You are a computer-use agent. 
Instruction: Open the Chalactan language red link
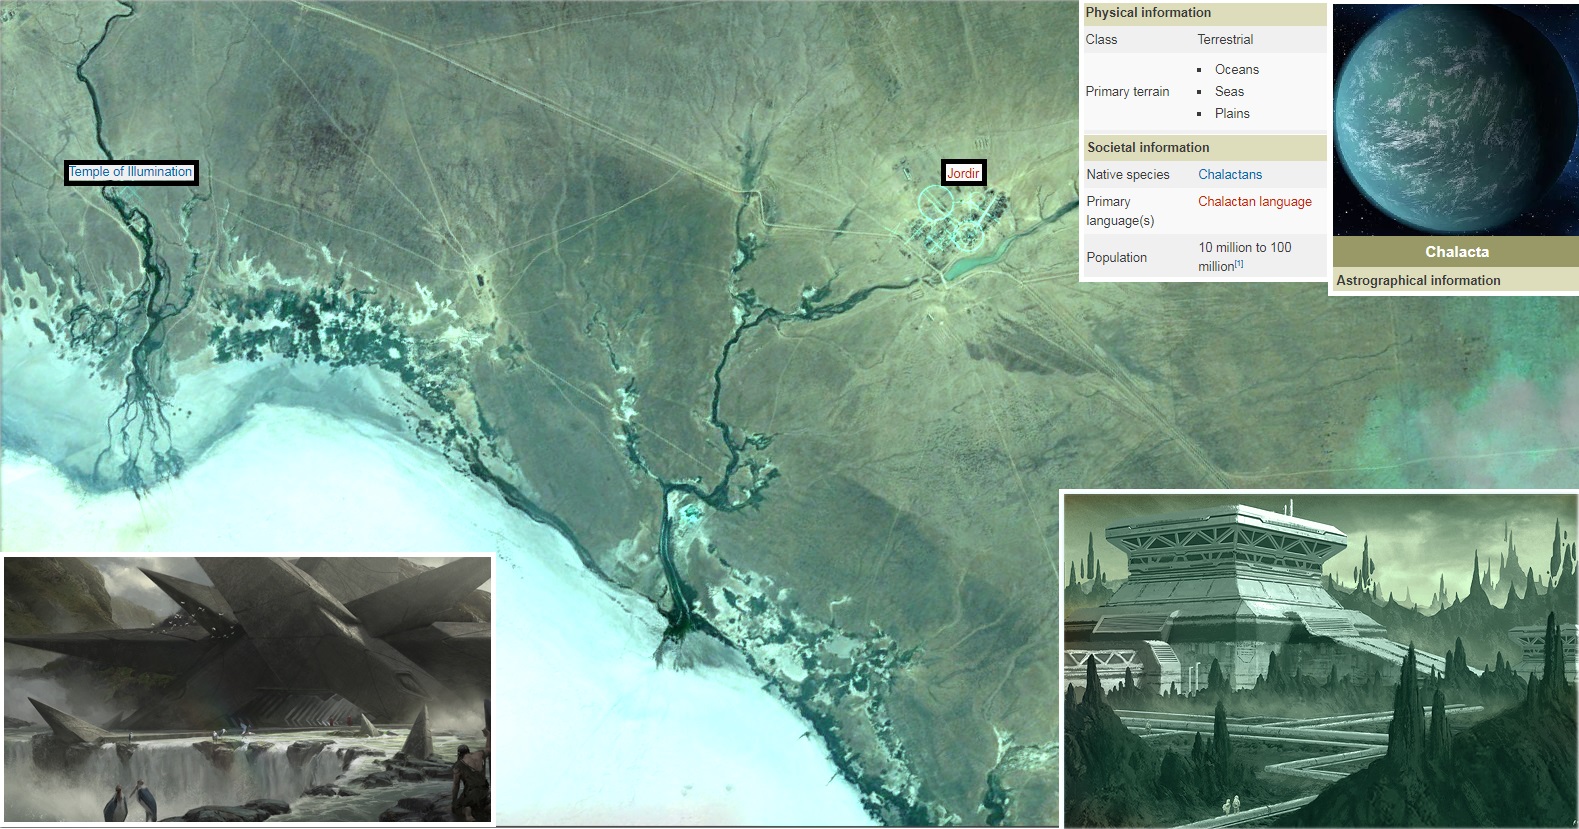tap(1254, 201)
